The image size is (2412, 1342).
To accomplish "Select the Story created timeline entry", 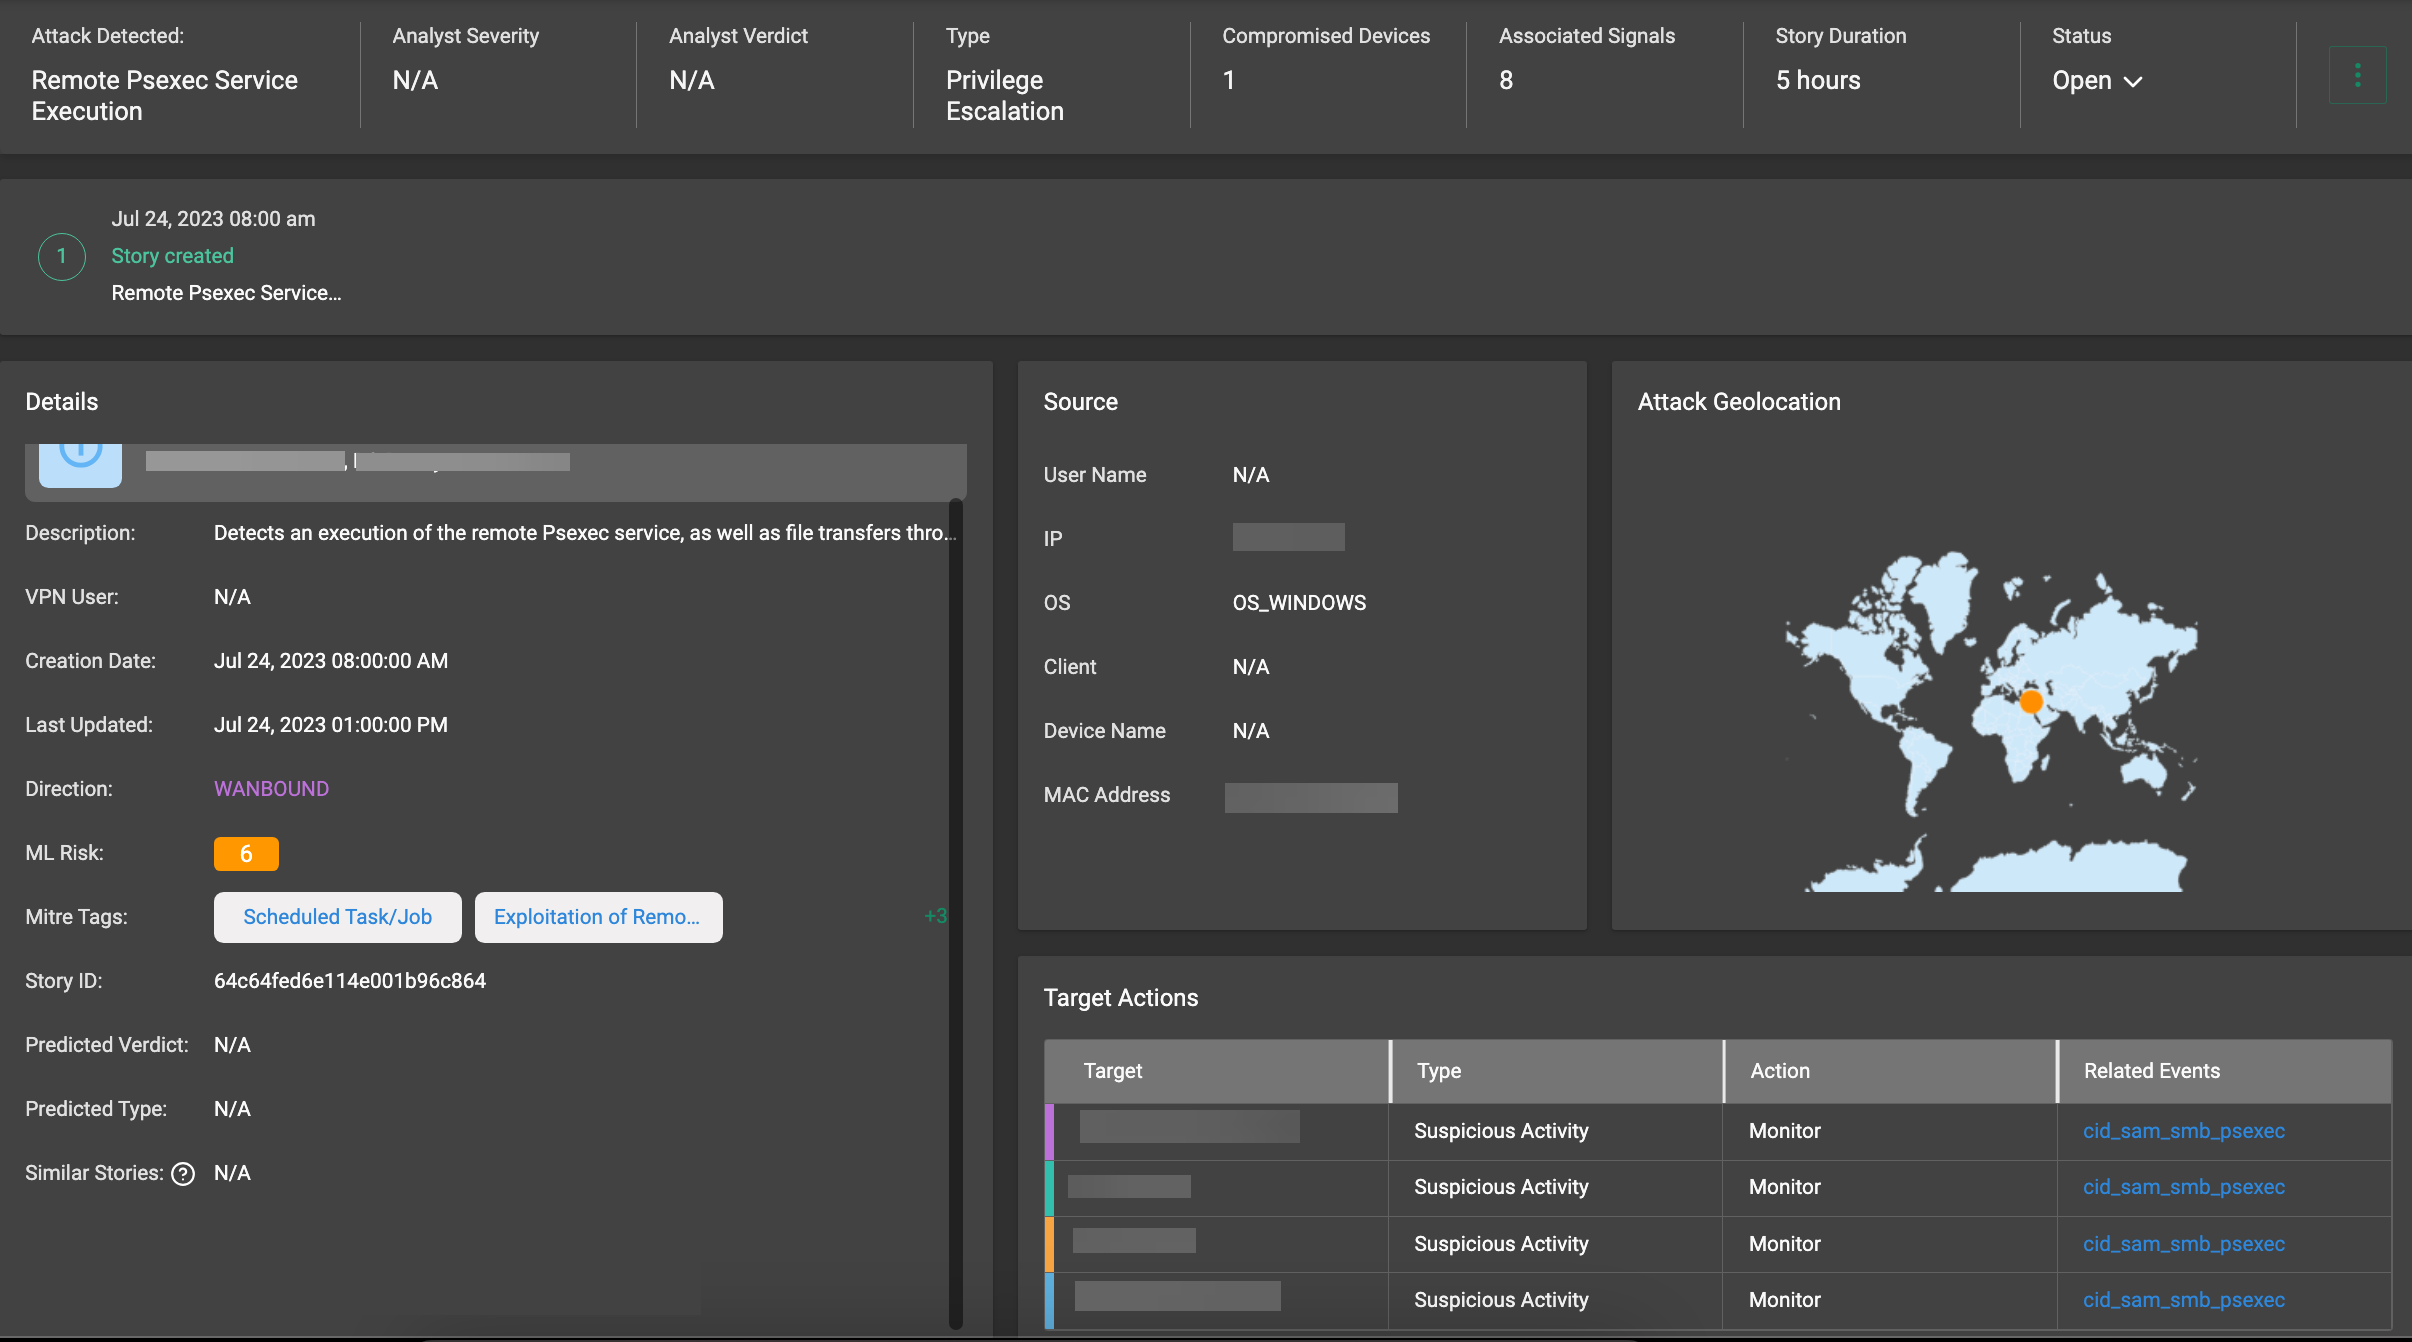I will tap(172, 255).
